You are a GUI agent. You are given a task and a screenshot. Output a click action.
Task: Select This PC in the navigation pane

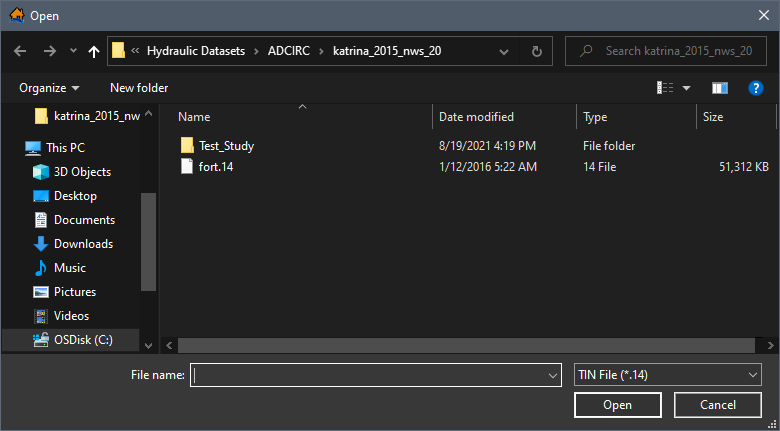click(55, 148)
